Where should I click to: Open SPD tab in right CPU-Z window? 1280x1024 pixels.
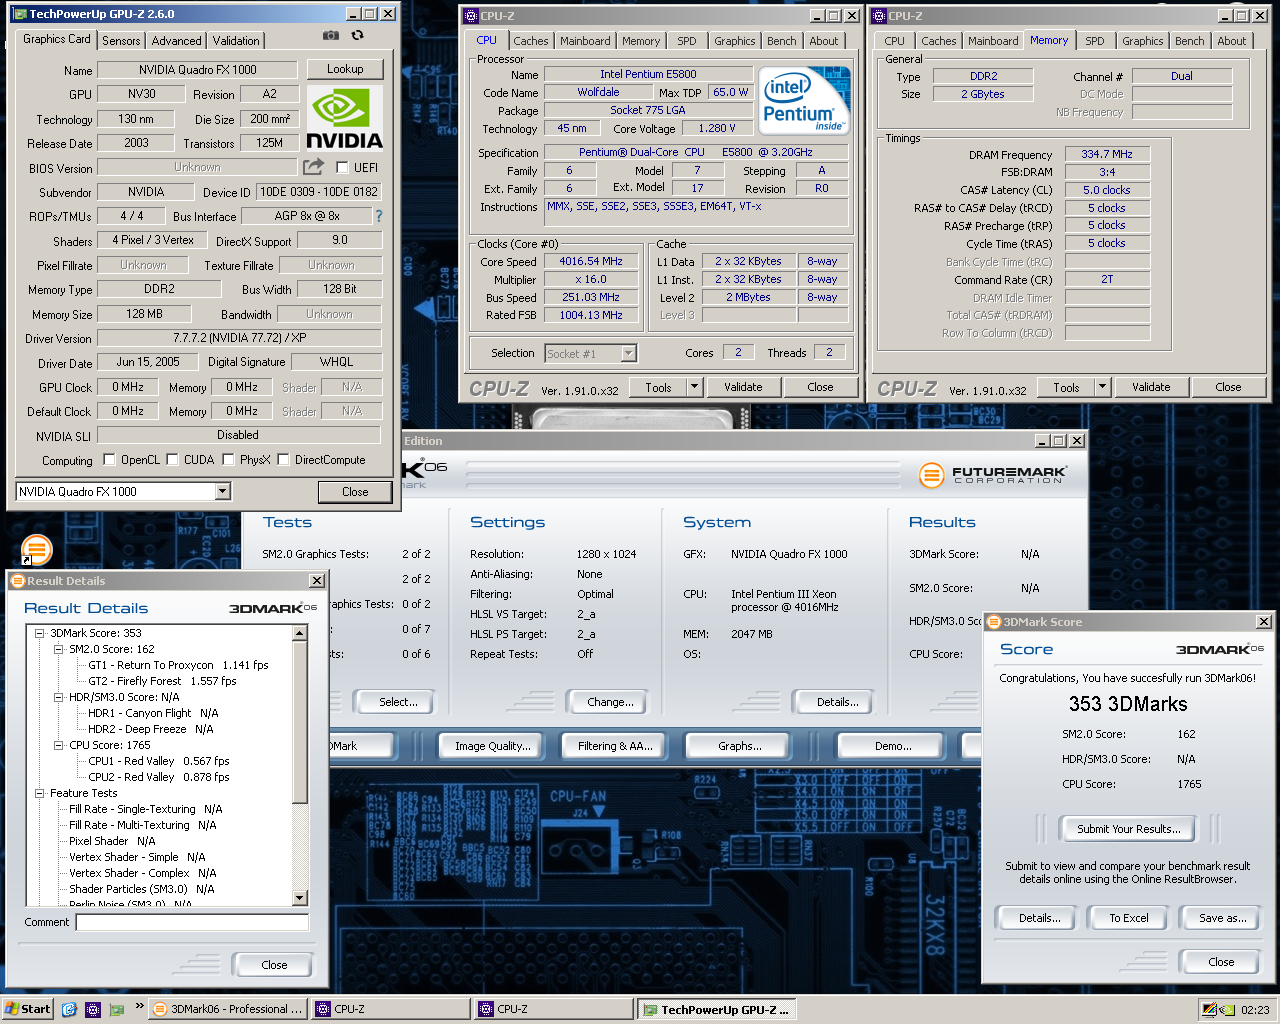(1095, 41)
